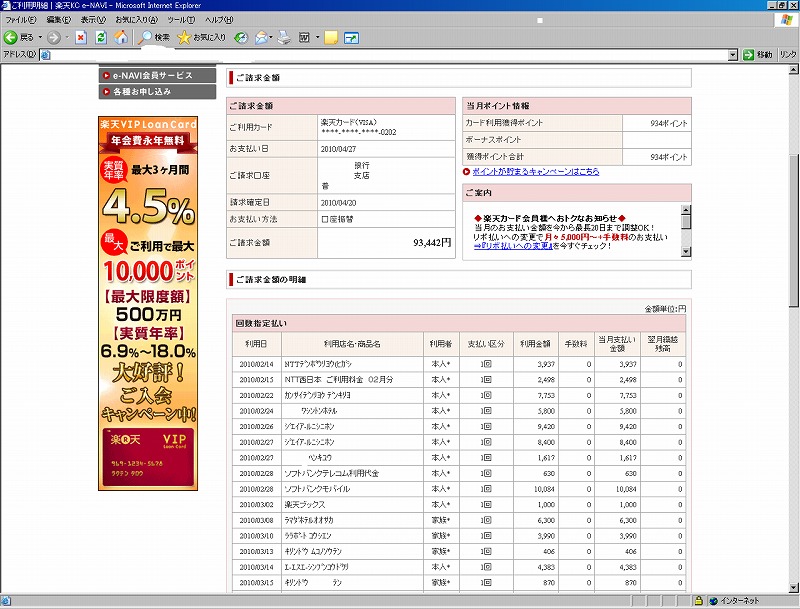Click the page icon in address bar
This screenshot has width=800, height=609.
point(45,55)
